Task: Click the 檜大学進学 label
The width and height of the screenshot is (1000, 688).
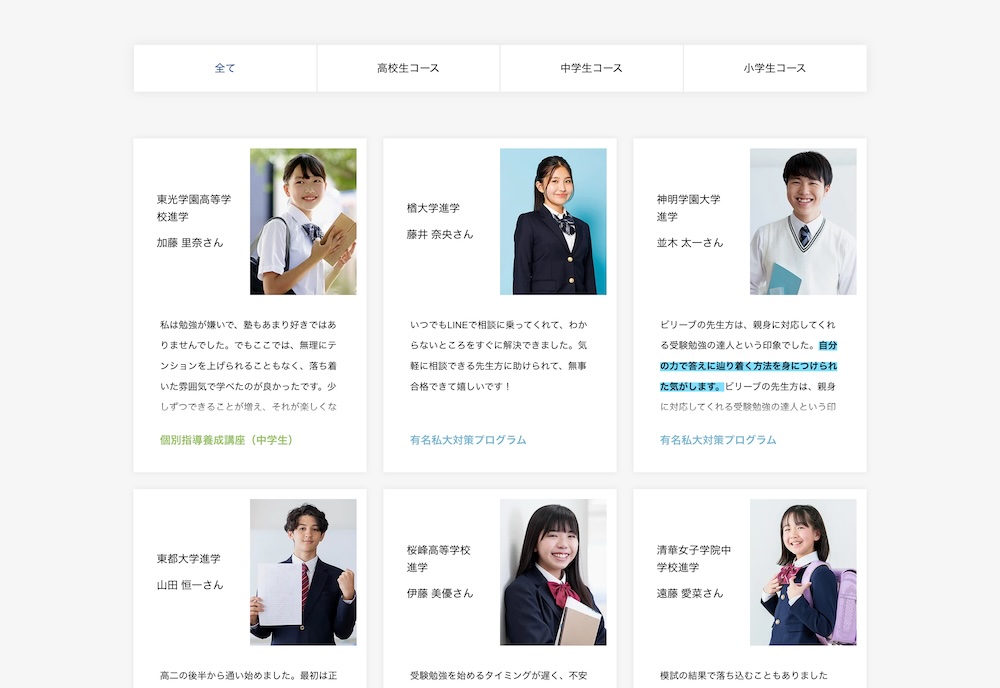Action: pos(433,208)
